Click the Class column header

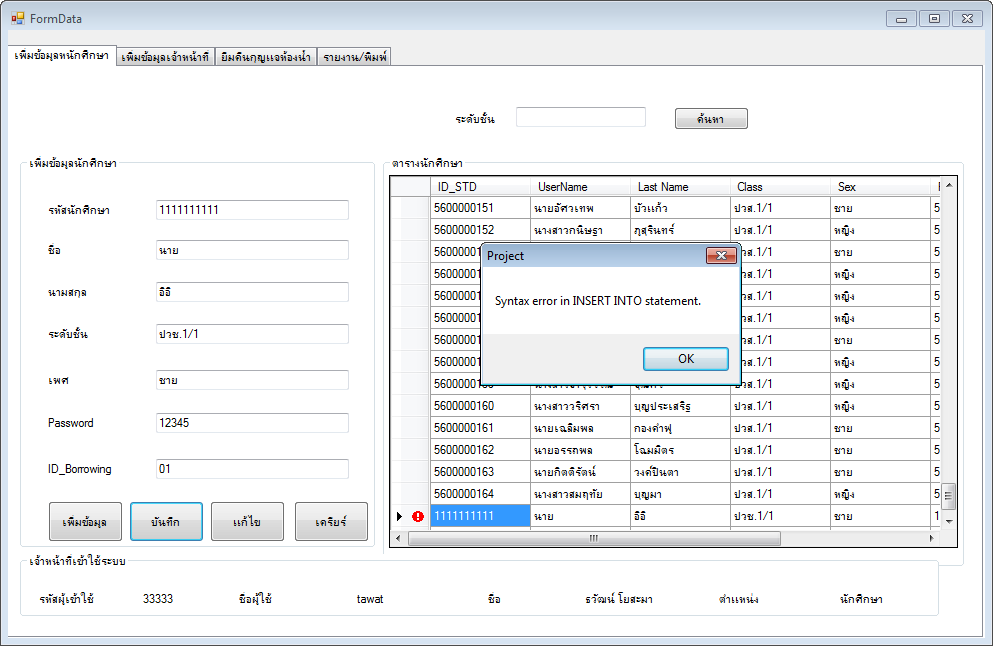pyautogui.click(x=780, y=187)
